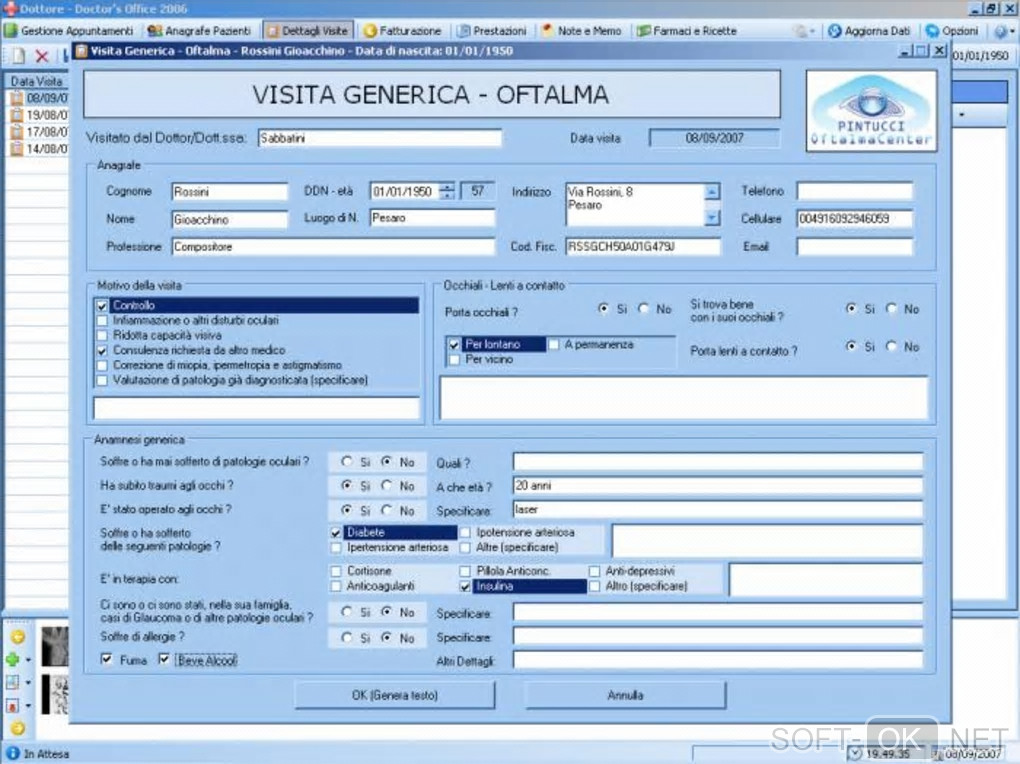Click the Professione field
This screenshot has width=1020, height=764.
click(x=333, y=247)
